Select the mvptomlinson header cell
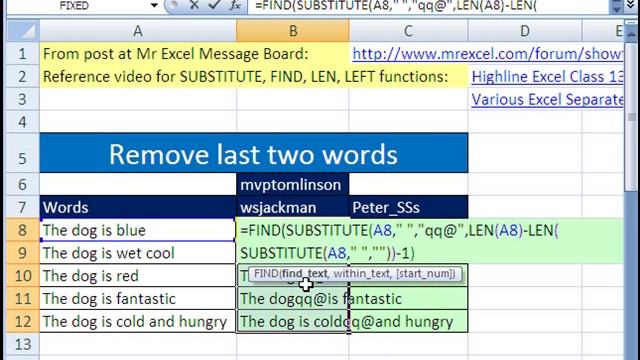 pyautogui.click(x=293, y=184)
